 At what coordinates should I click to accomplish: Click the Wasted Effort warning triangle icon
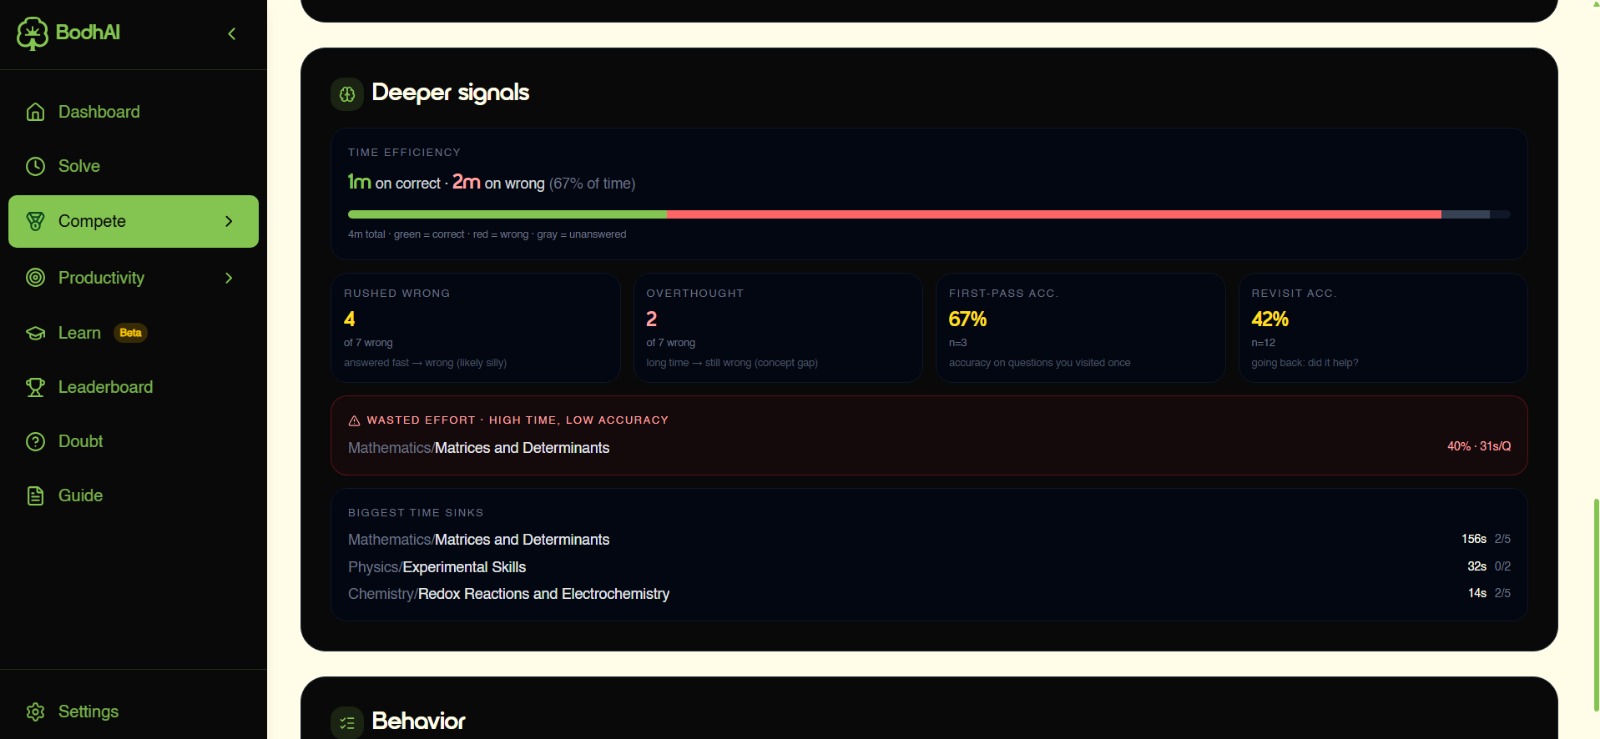tap(354, 421)
